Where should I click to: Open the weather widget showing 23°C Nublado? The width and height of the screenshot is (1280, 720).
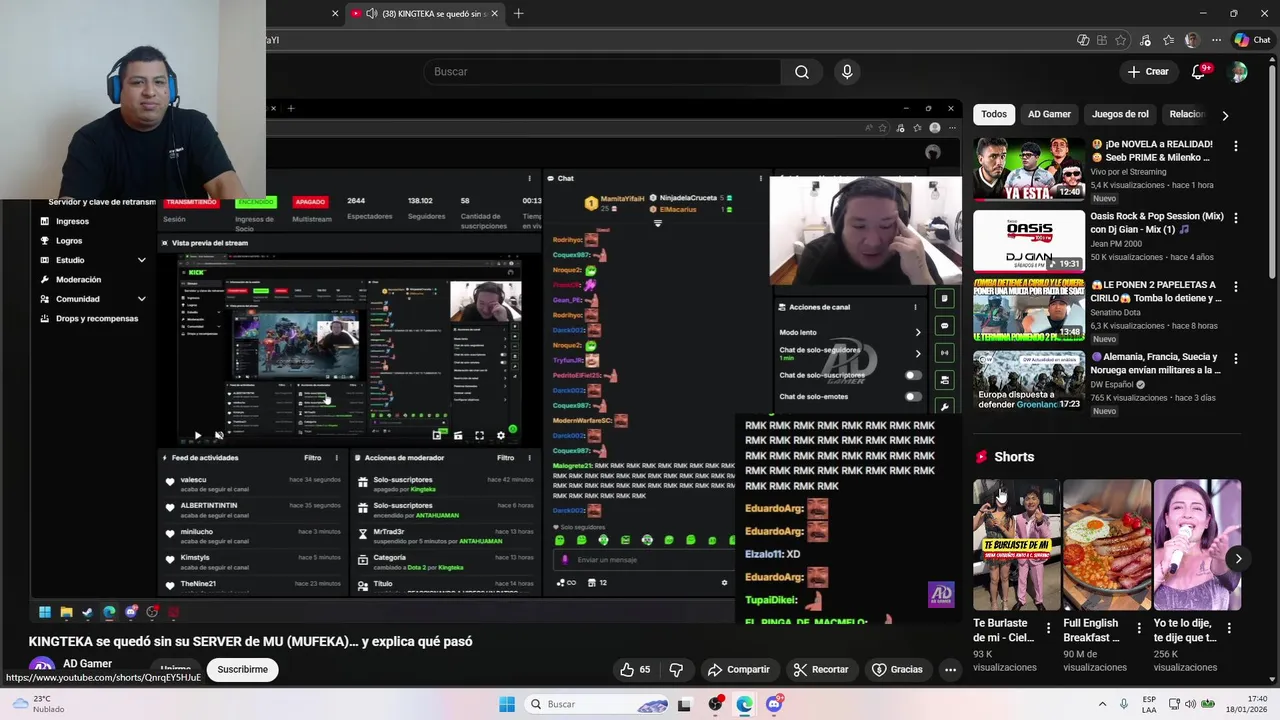coord(40,704)
